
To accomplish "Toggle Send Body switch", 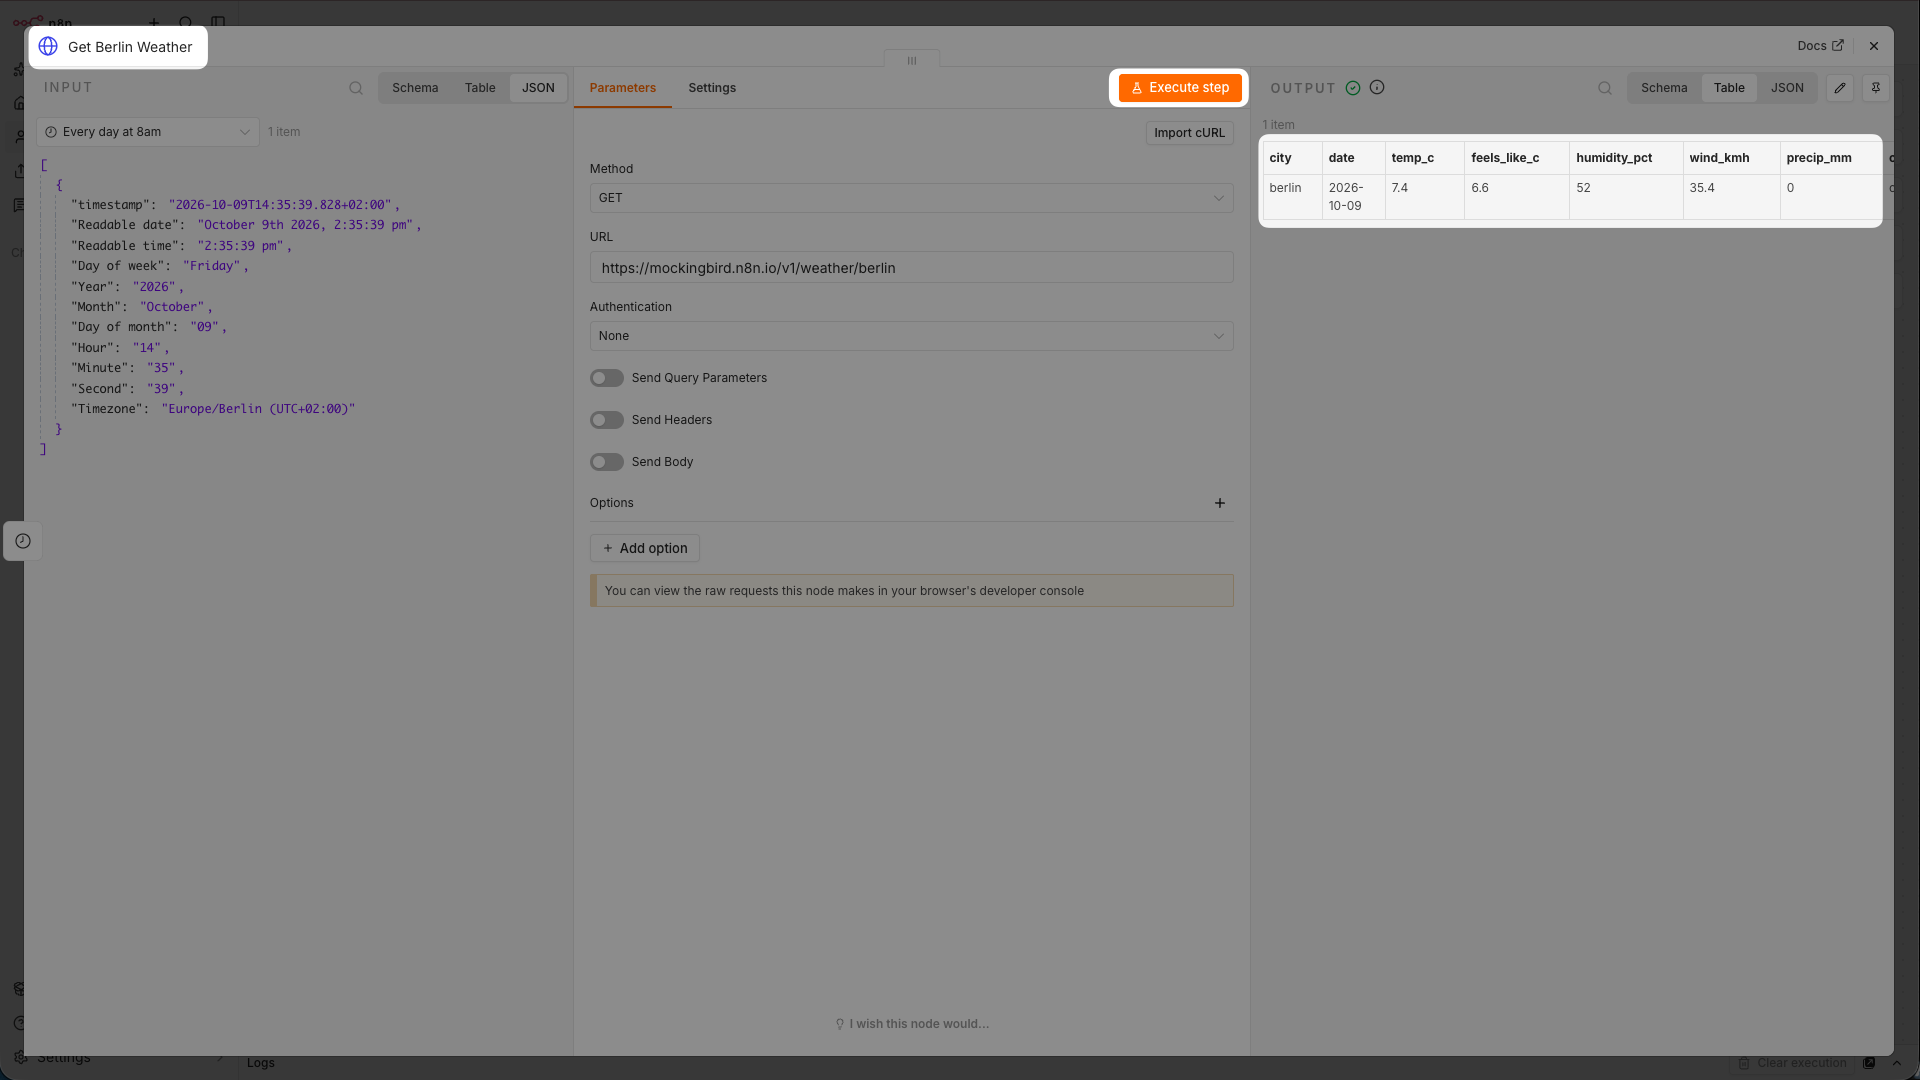I will (606, 462).
